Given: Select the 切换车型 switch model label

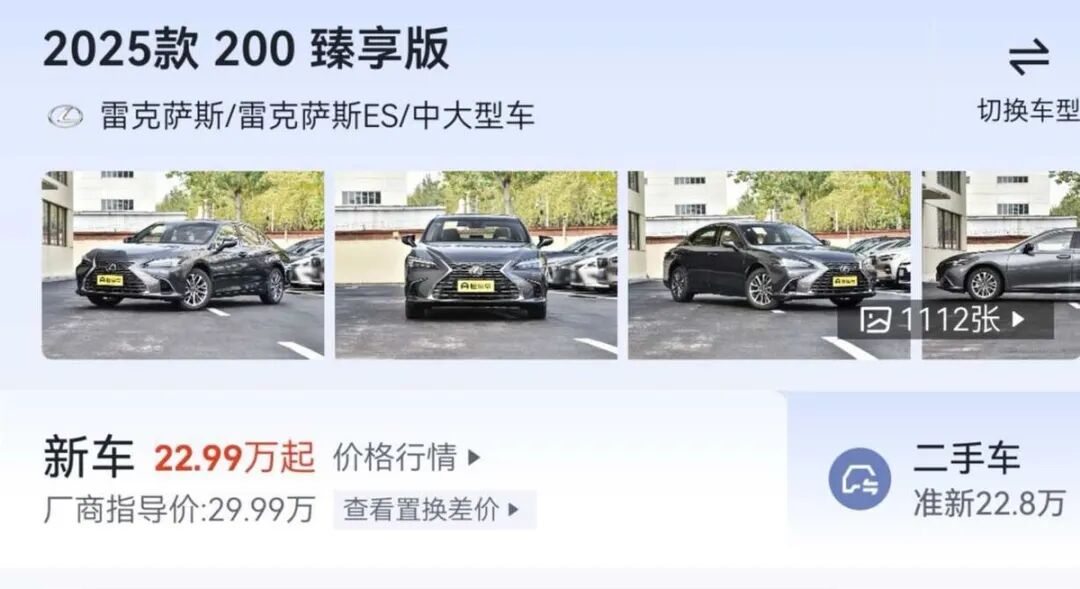Looking at the screenshot, I should 1028,110.
